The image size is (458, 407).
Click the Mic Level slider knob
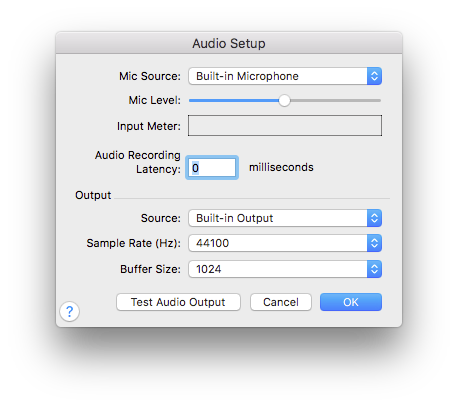tap(284, 100)
